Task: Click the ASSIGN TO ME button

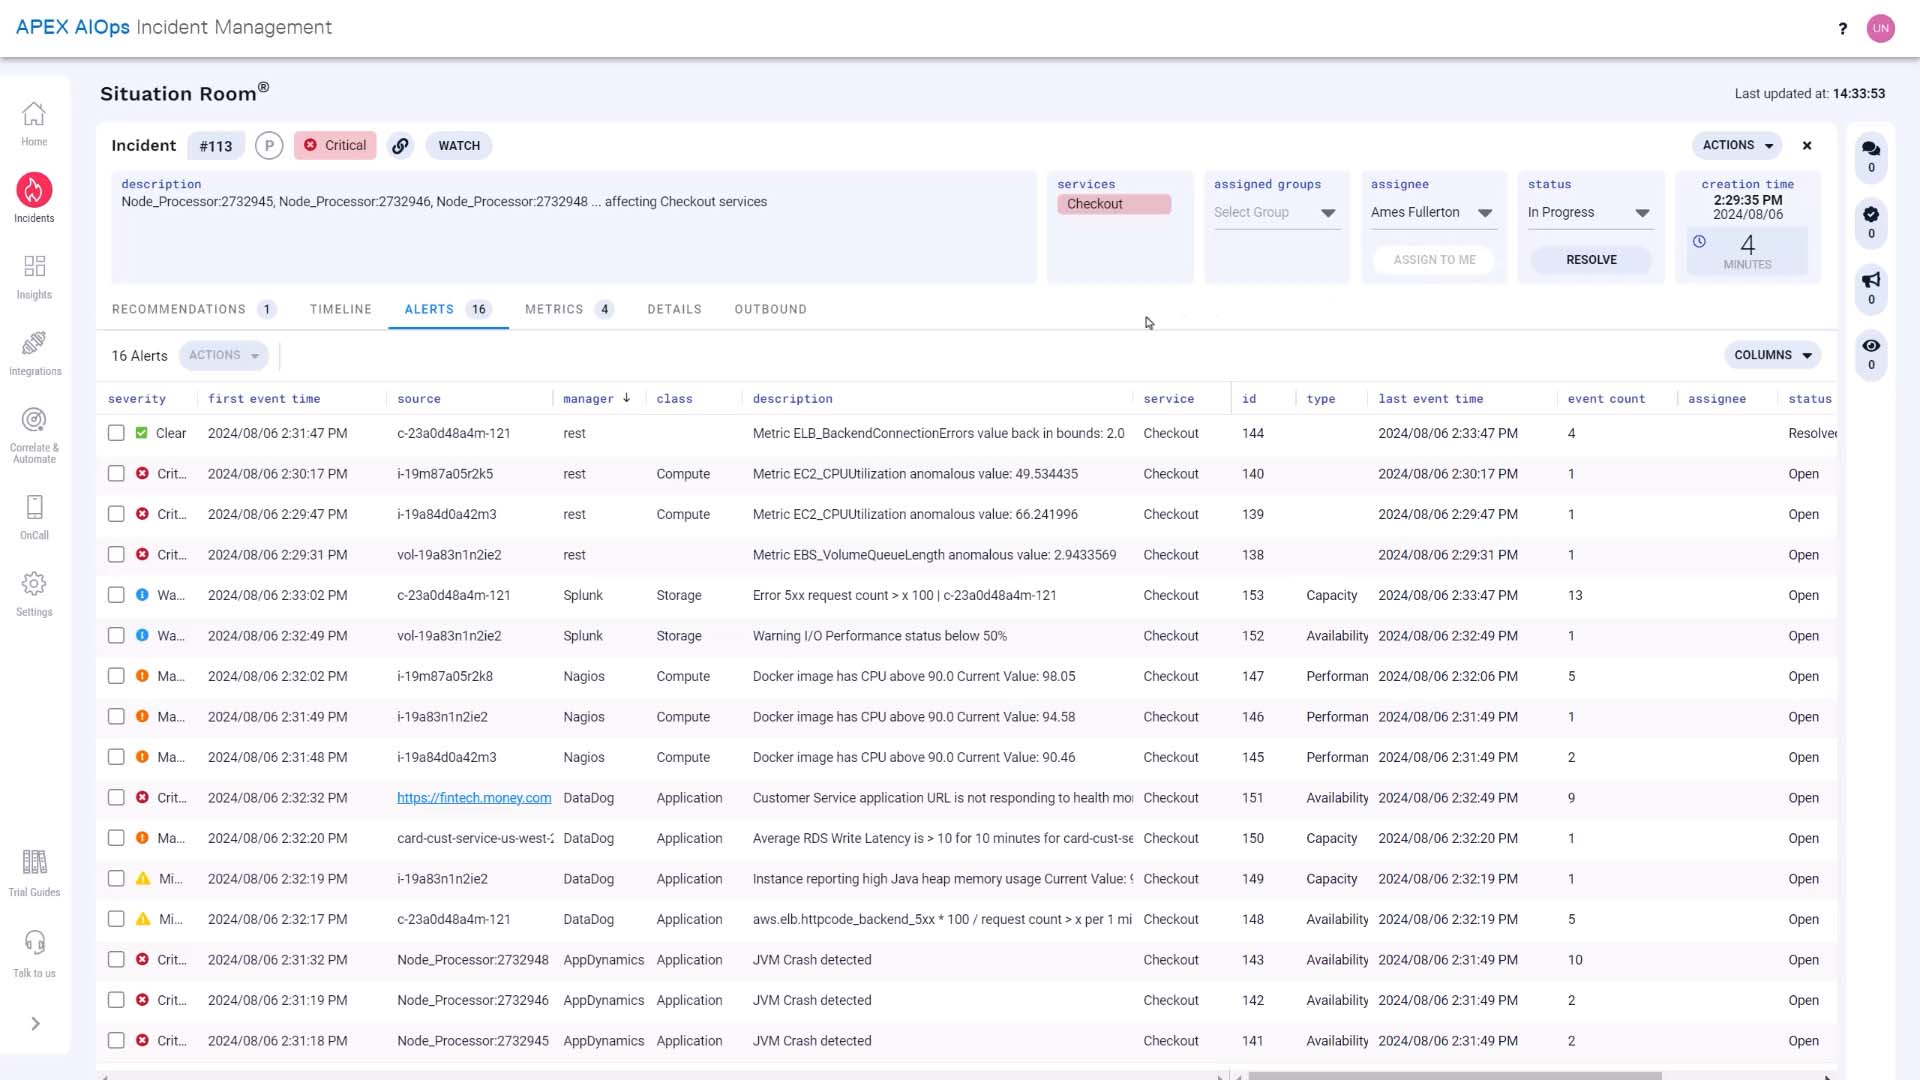Action: (x=1434, y=260)
